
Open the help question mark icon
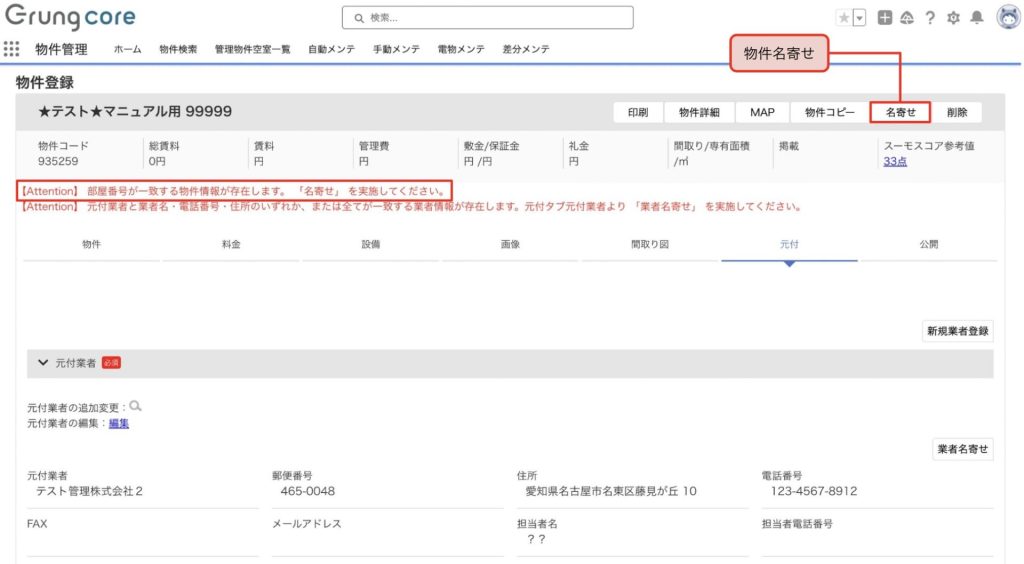coord(930,18)
